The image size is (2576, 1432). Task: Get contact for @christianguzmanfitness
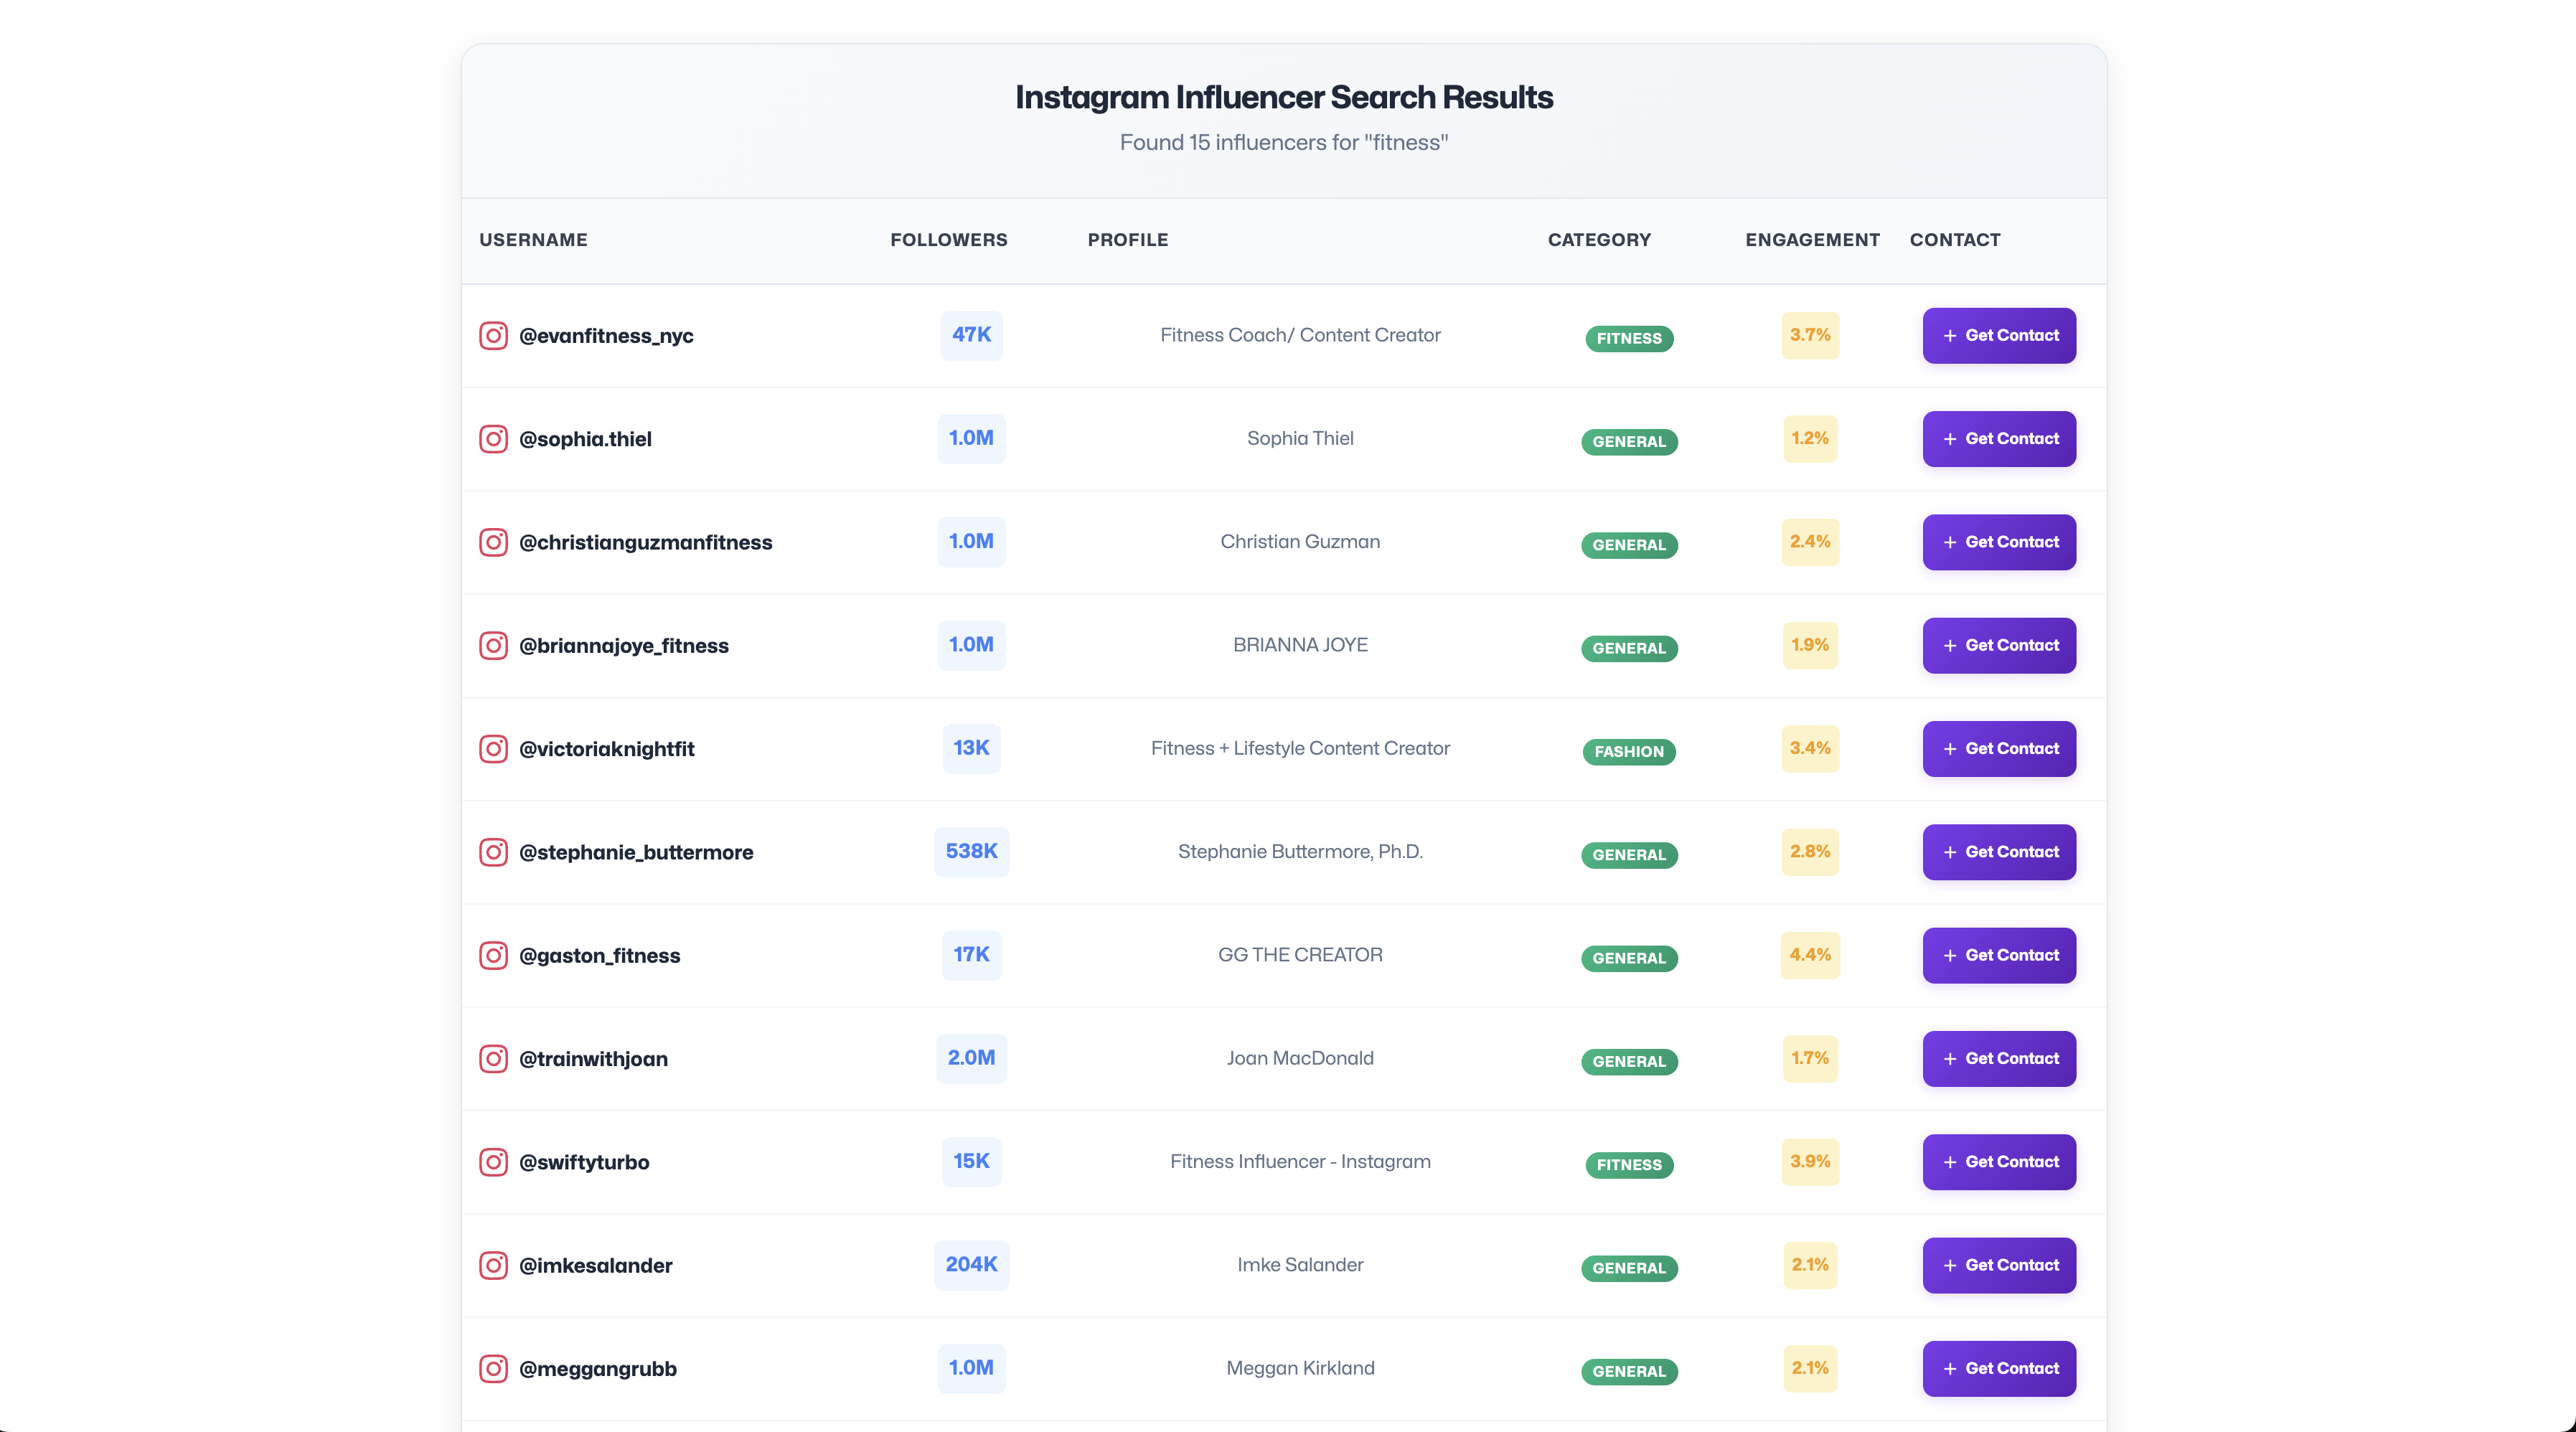coord(1999,542)
